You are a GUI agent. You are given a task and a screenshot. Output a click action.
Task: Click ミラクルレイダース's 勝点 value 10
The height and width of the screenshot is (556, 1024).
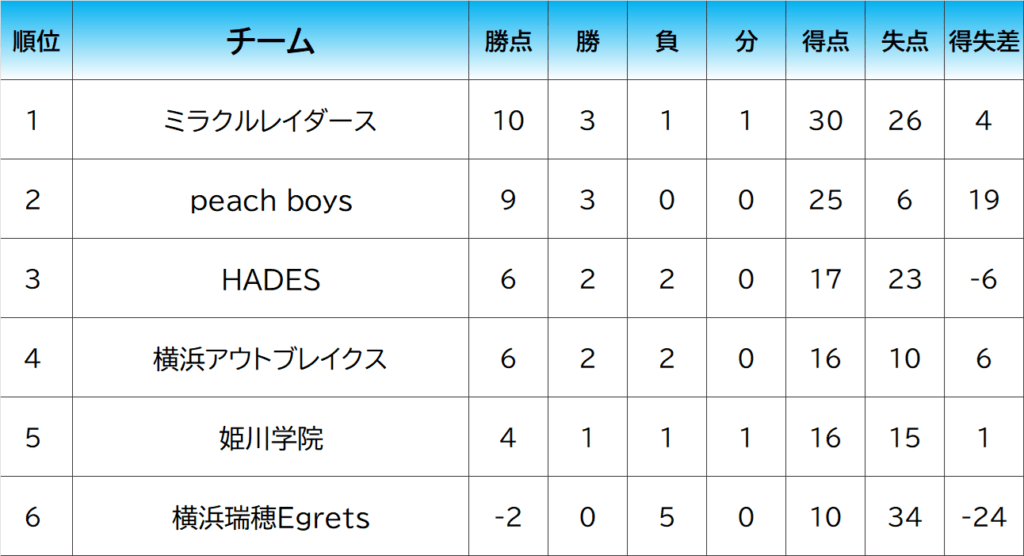coord(508,121)
